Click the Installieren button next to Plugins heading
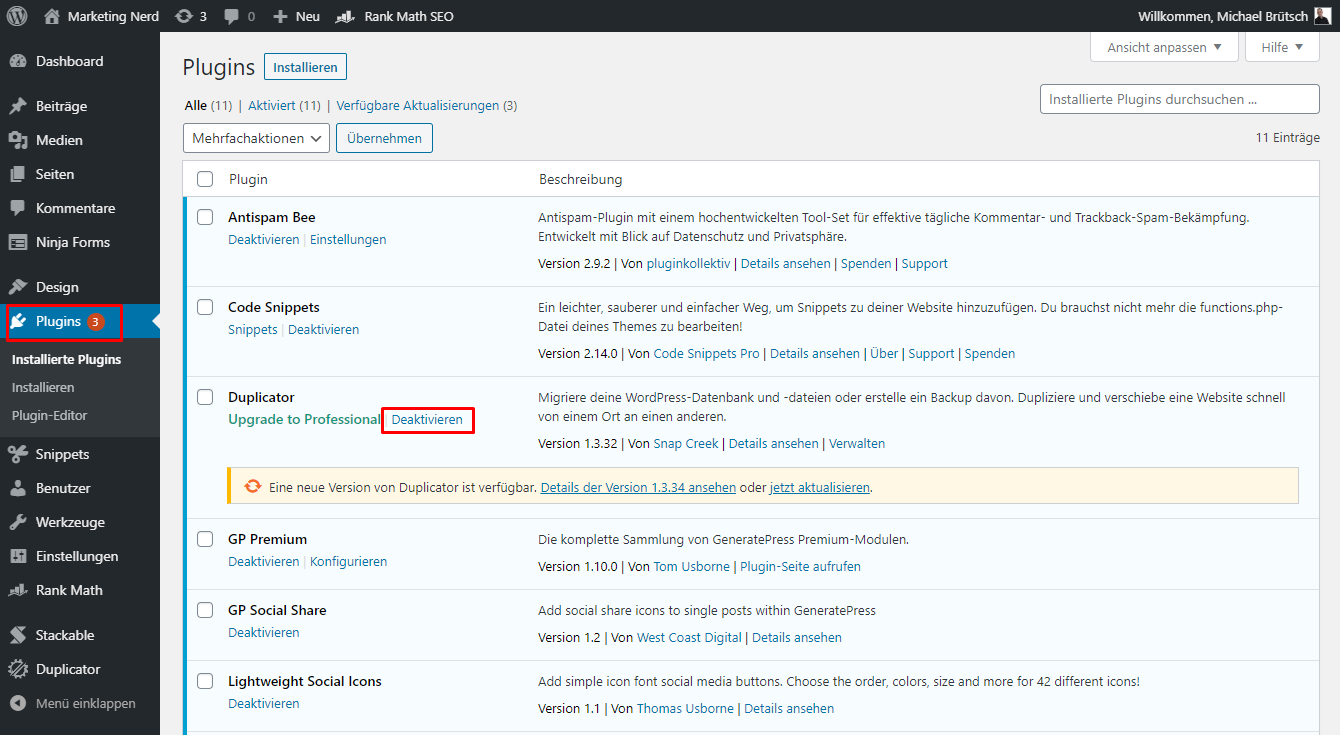 [x=305, y=67]
